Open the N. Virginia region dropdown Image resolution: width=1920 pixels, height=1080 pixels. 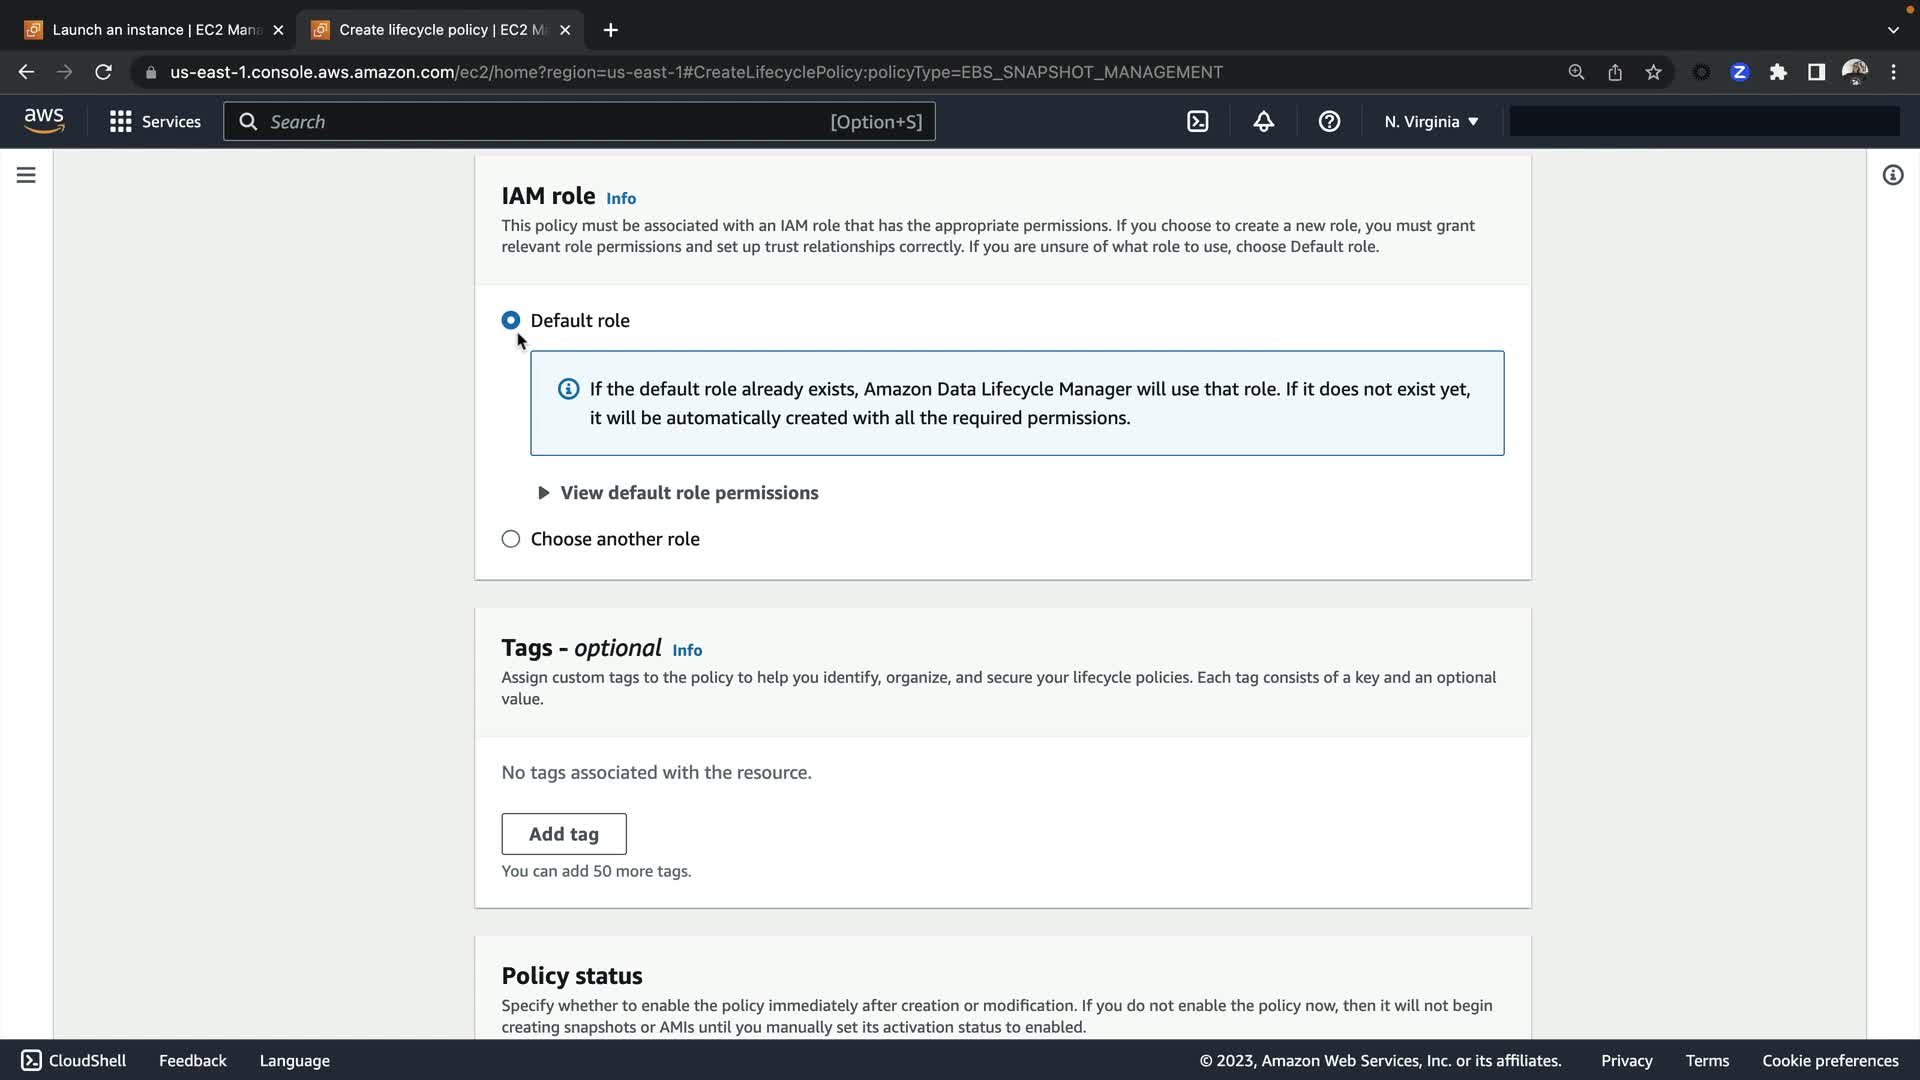(1431, 122)
